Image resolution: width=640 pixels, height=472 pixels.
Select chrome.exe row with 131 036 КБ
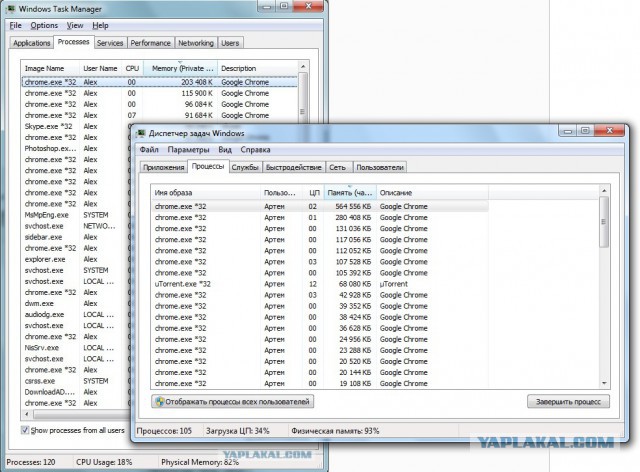click(x=320, y=229)
